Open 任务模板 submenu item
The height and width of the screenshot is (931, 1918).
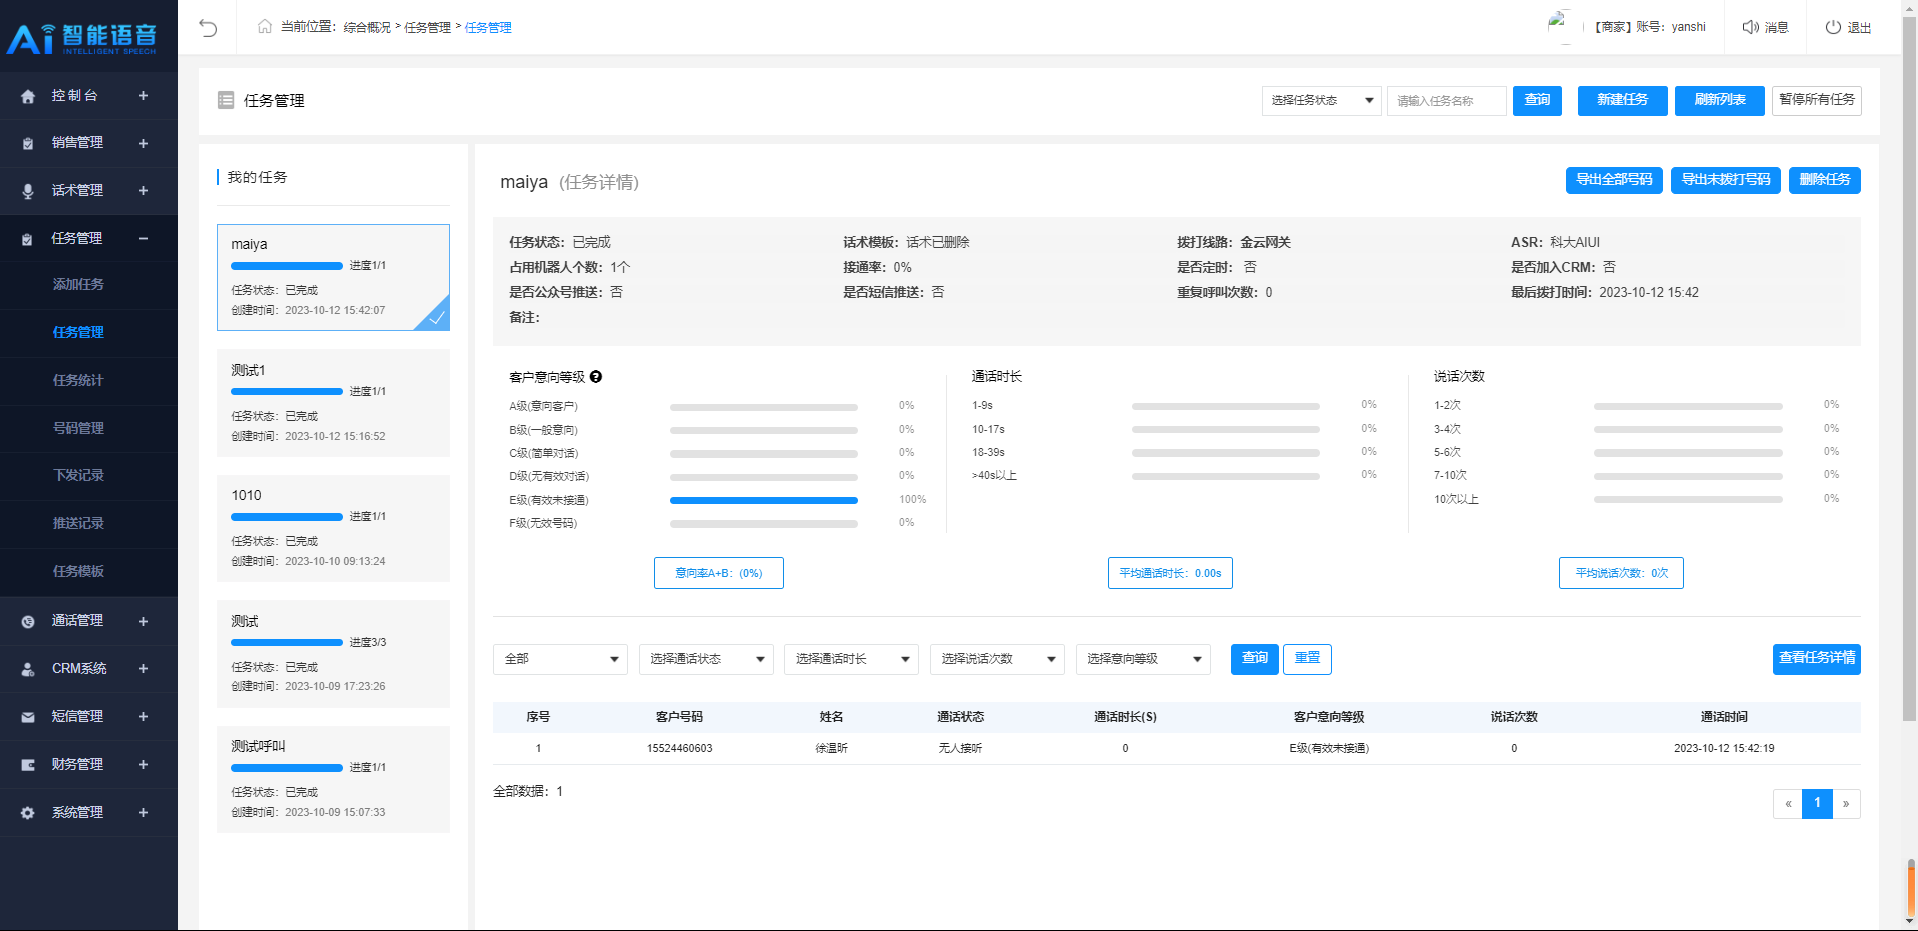[x=78, y=571]
